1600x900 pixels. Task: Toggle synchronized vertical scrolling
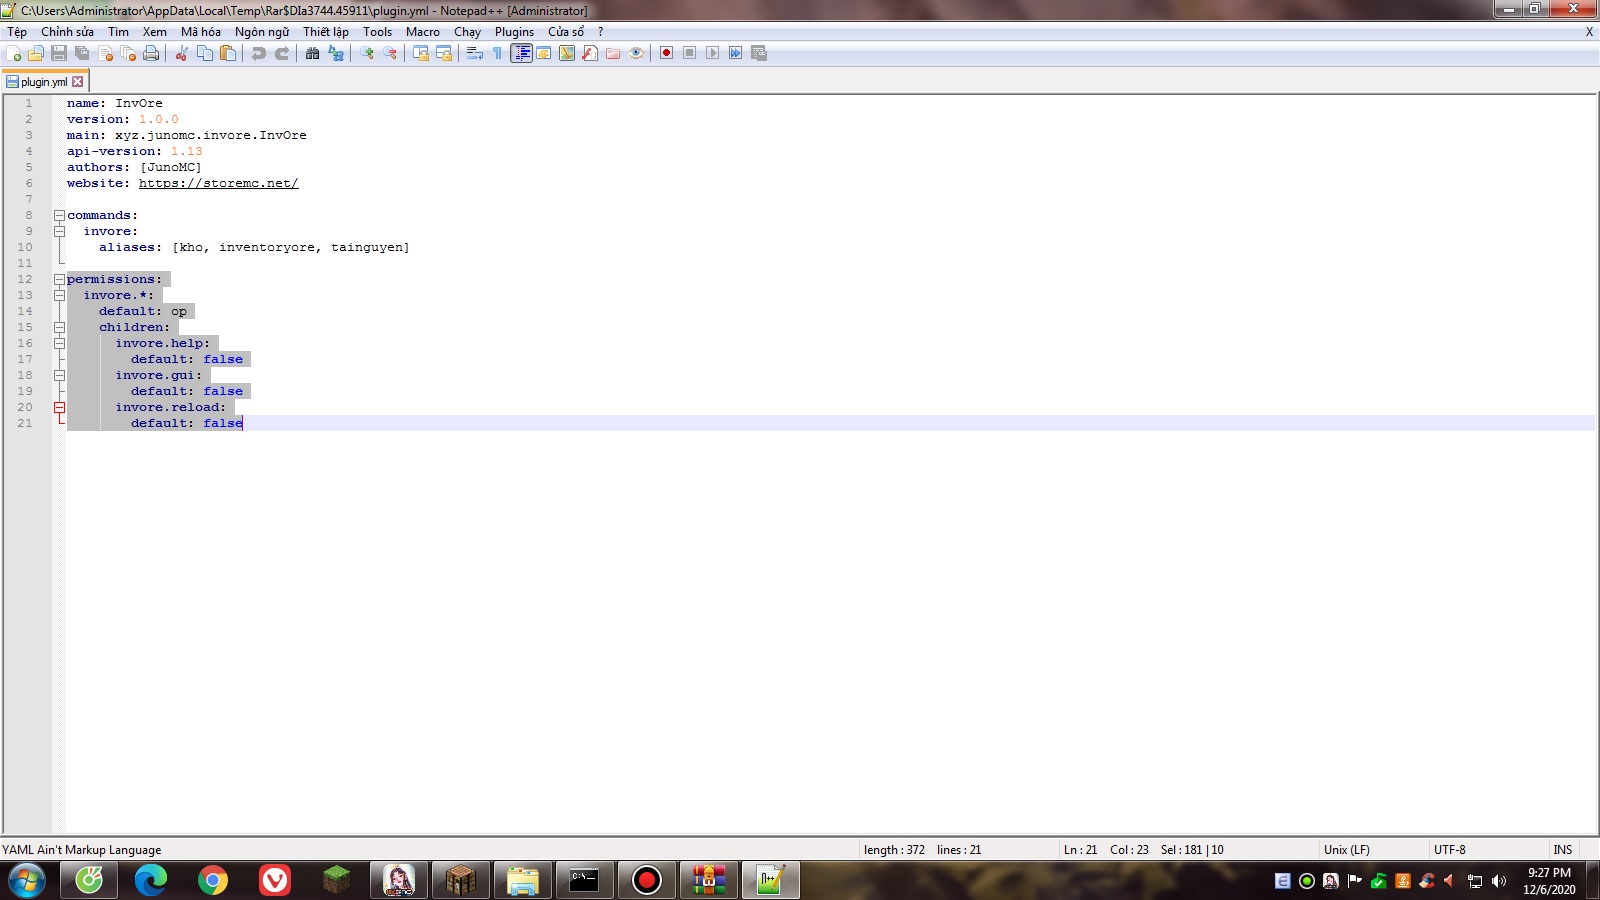421,53
